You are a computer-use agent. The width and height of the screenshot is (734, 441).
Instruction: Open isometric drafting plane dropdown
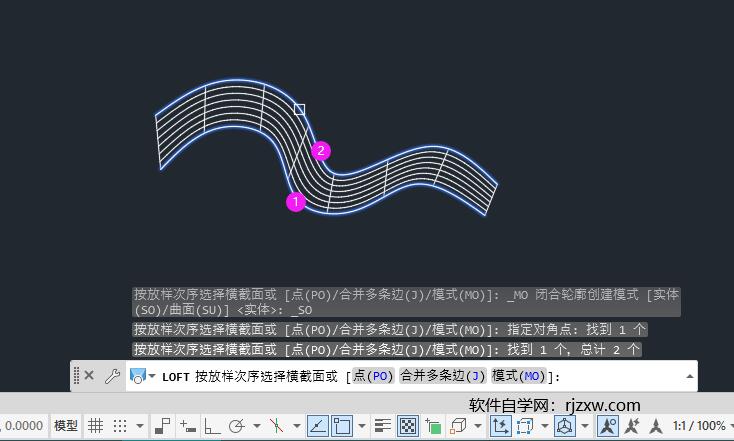tap(297, 426)
